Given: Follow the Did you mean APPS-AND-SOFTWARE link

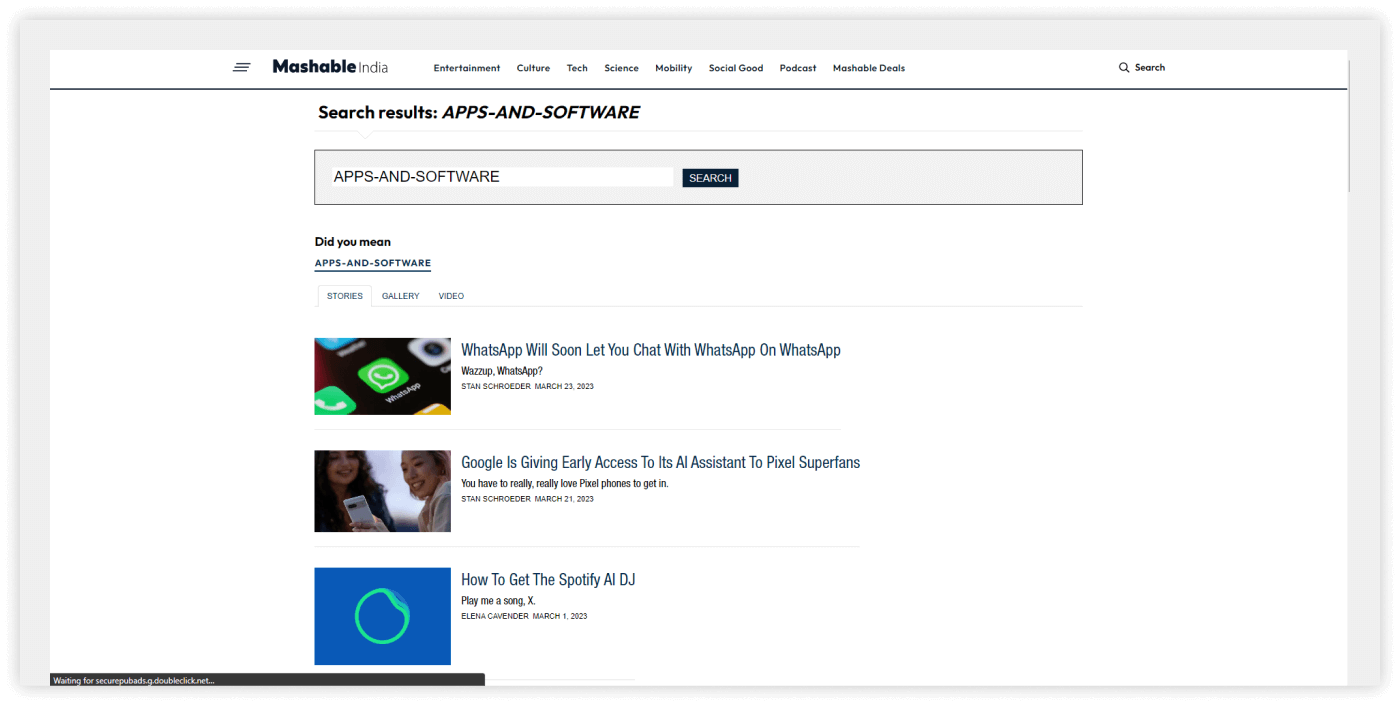Looking at the screenshot, I should 373,264.
